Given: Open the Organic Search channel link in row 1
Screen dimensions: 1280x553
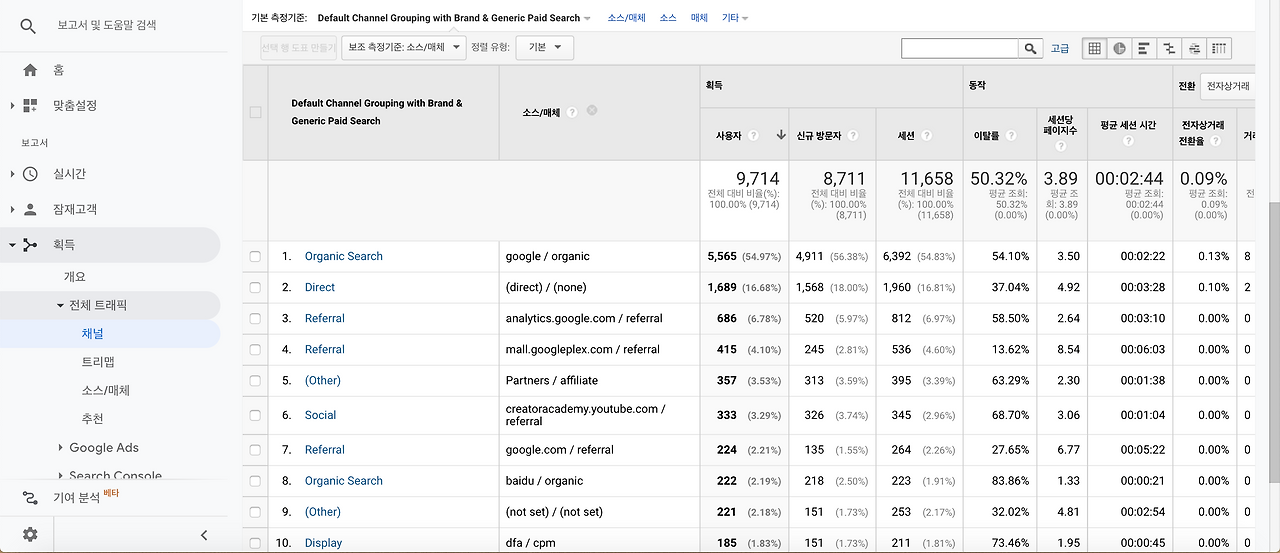Looking at the screenshot, I should tap(344, 257).
